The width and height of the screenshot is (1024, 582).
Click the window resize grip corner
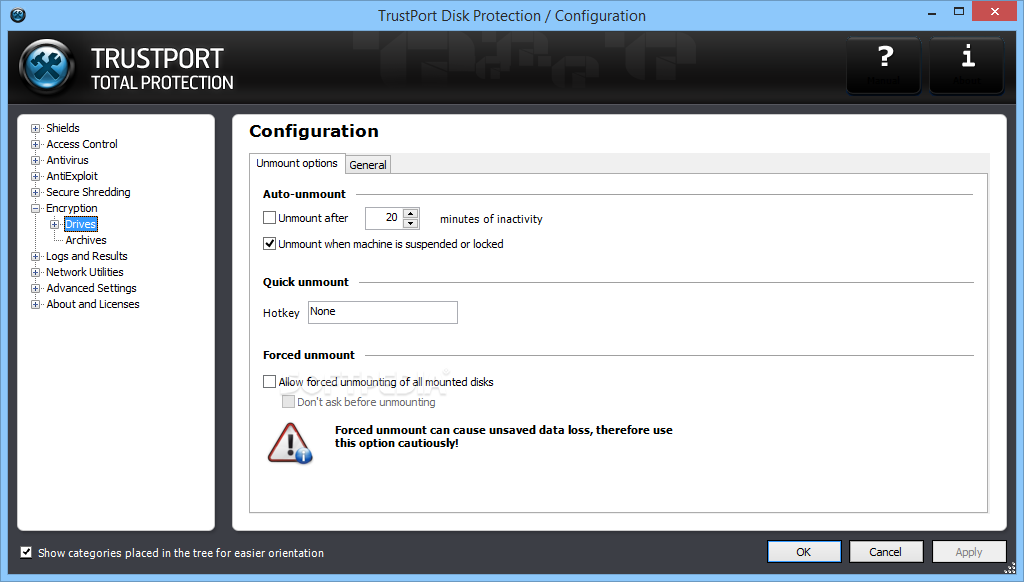coord(1010,568)
